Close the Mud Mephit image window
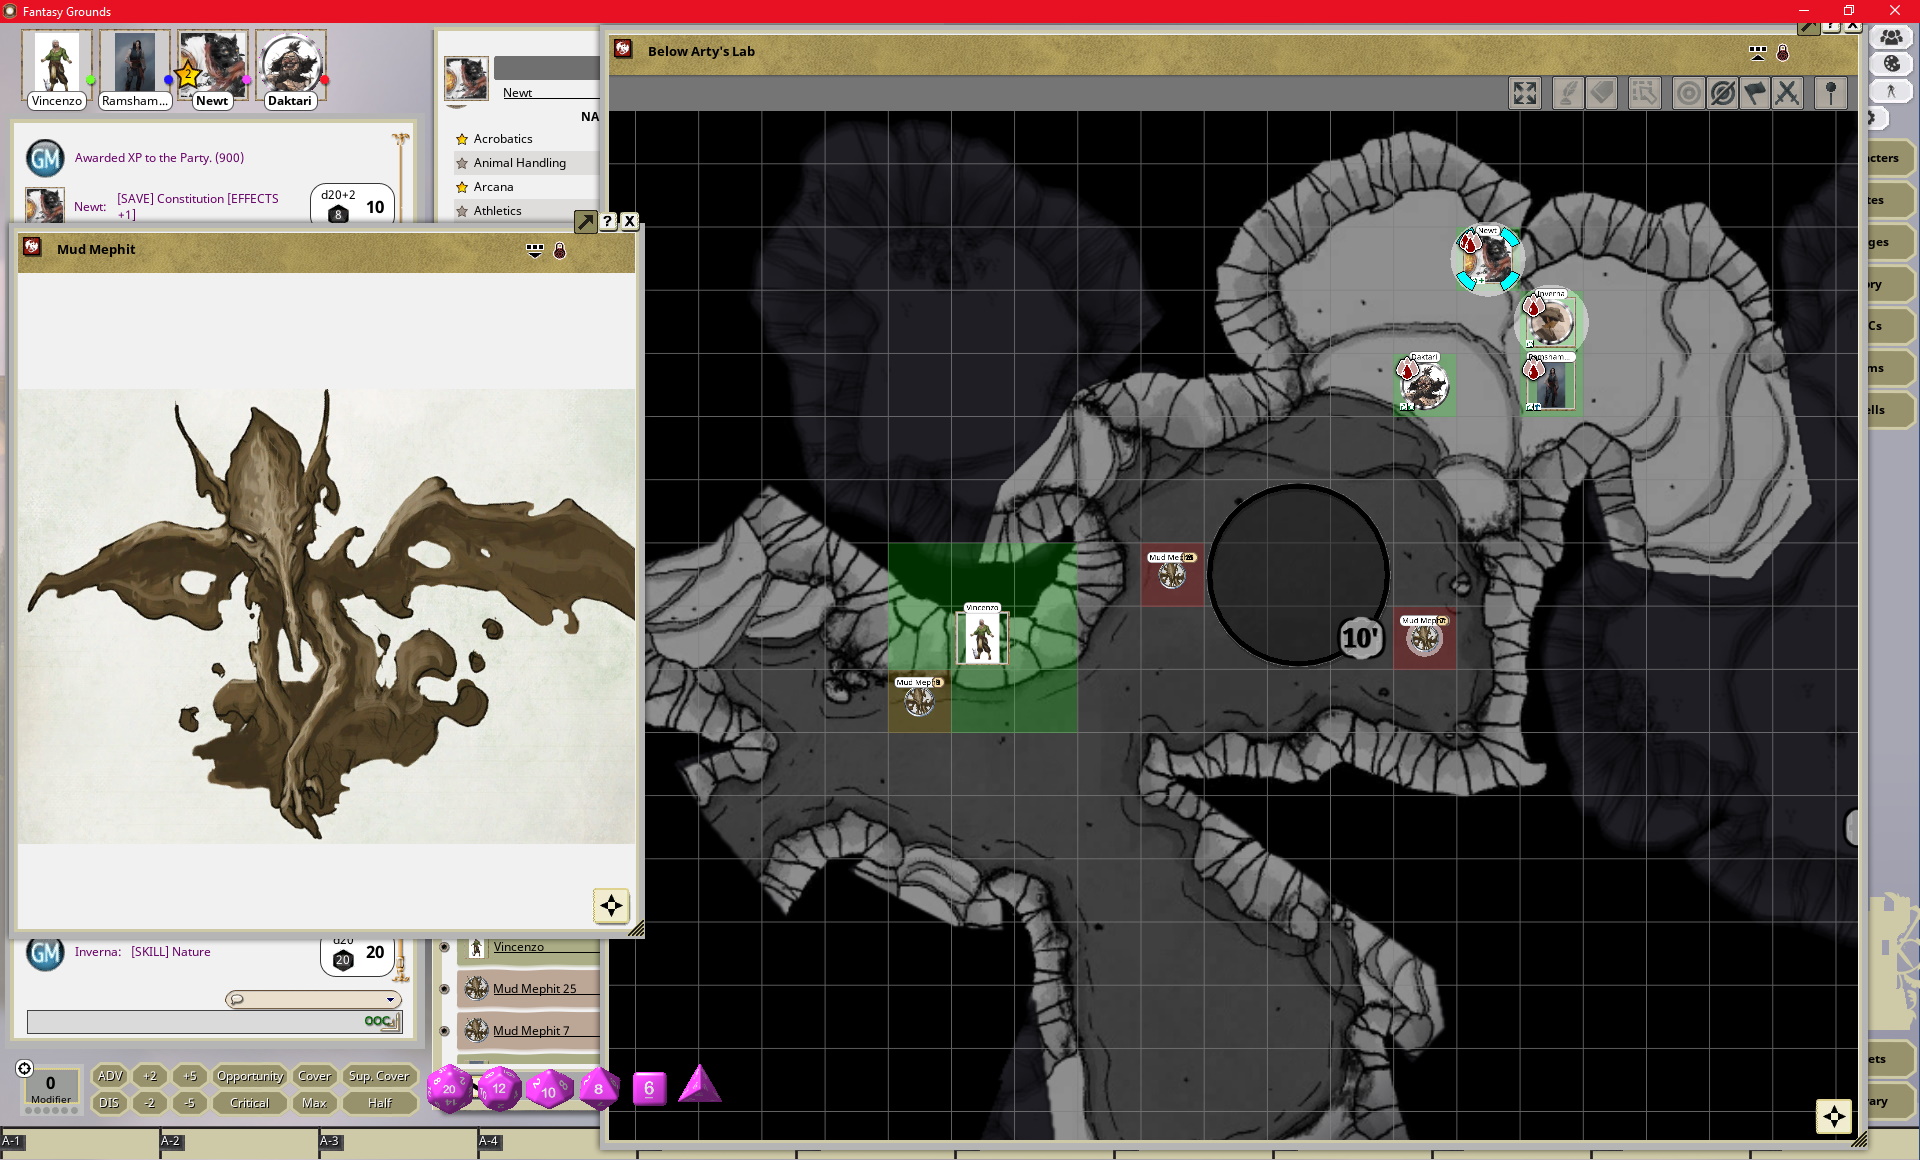The width and height of the screenshot is (1920, 1160). 630,221
